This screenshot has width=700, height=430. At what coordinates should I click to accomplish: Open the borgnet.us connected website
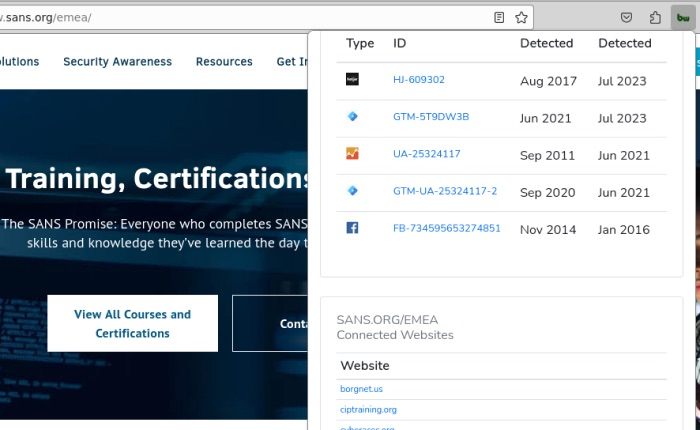pyautogui.click(x=361, y=389)
